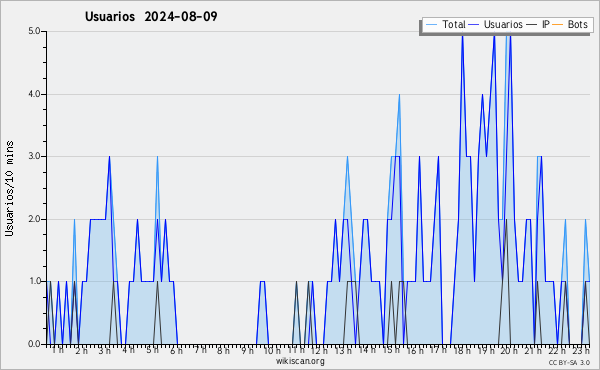Click the y-axis label "Usuarios/10 mins"
The width and height of the screenshot is (600, 370).
click(x=9, y=188)
